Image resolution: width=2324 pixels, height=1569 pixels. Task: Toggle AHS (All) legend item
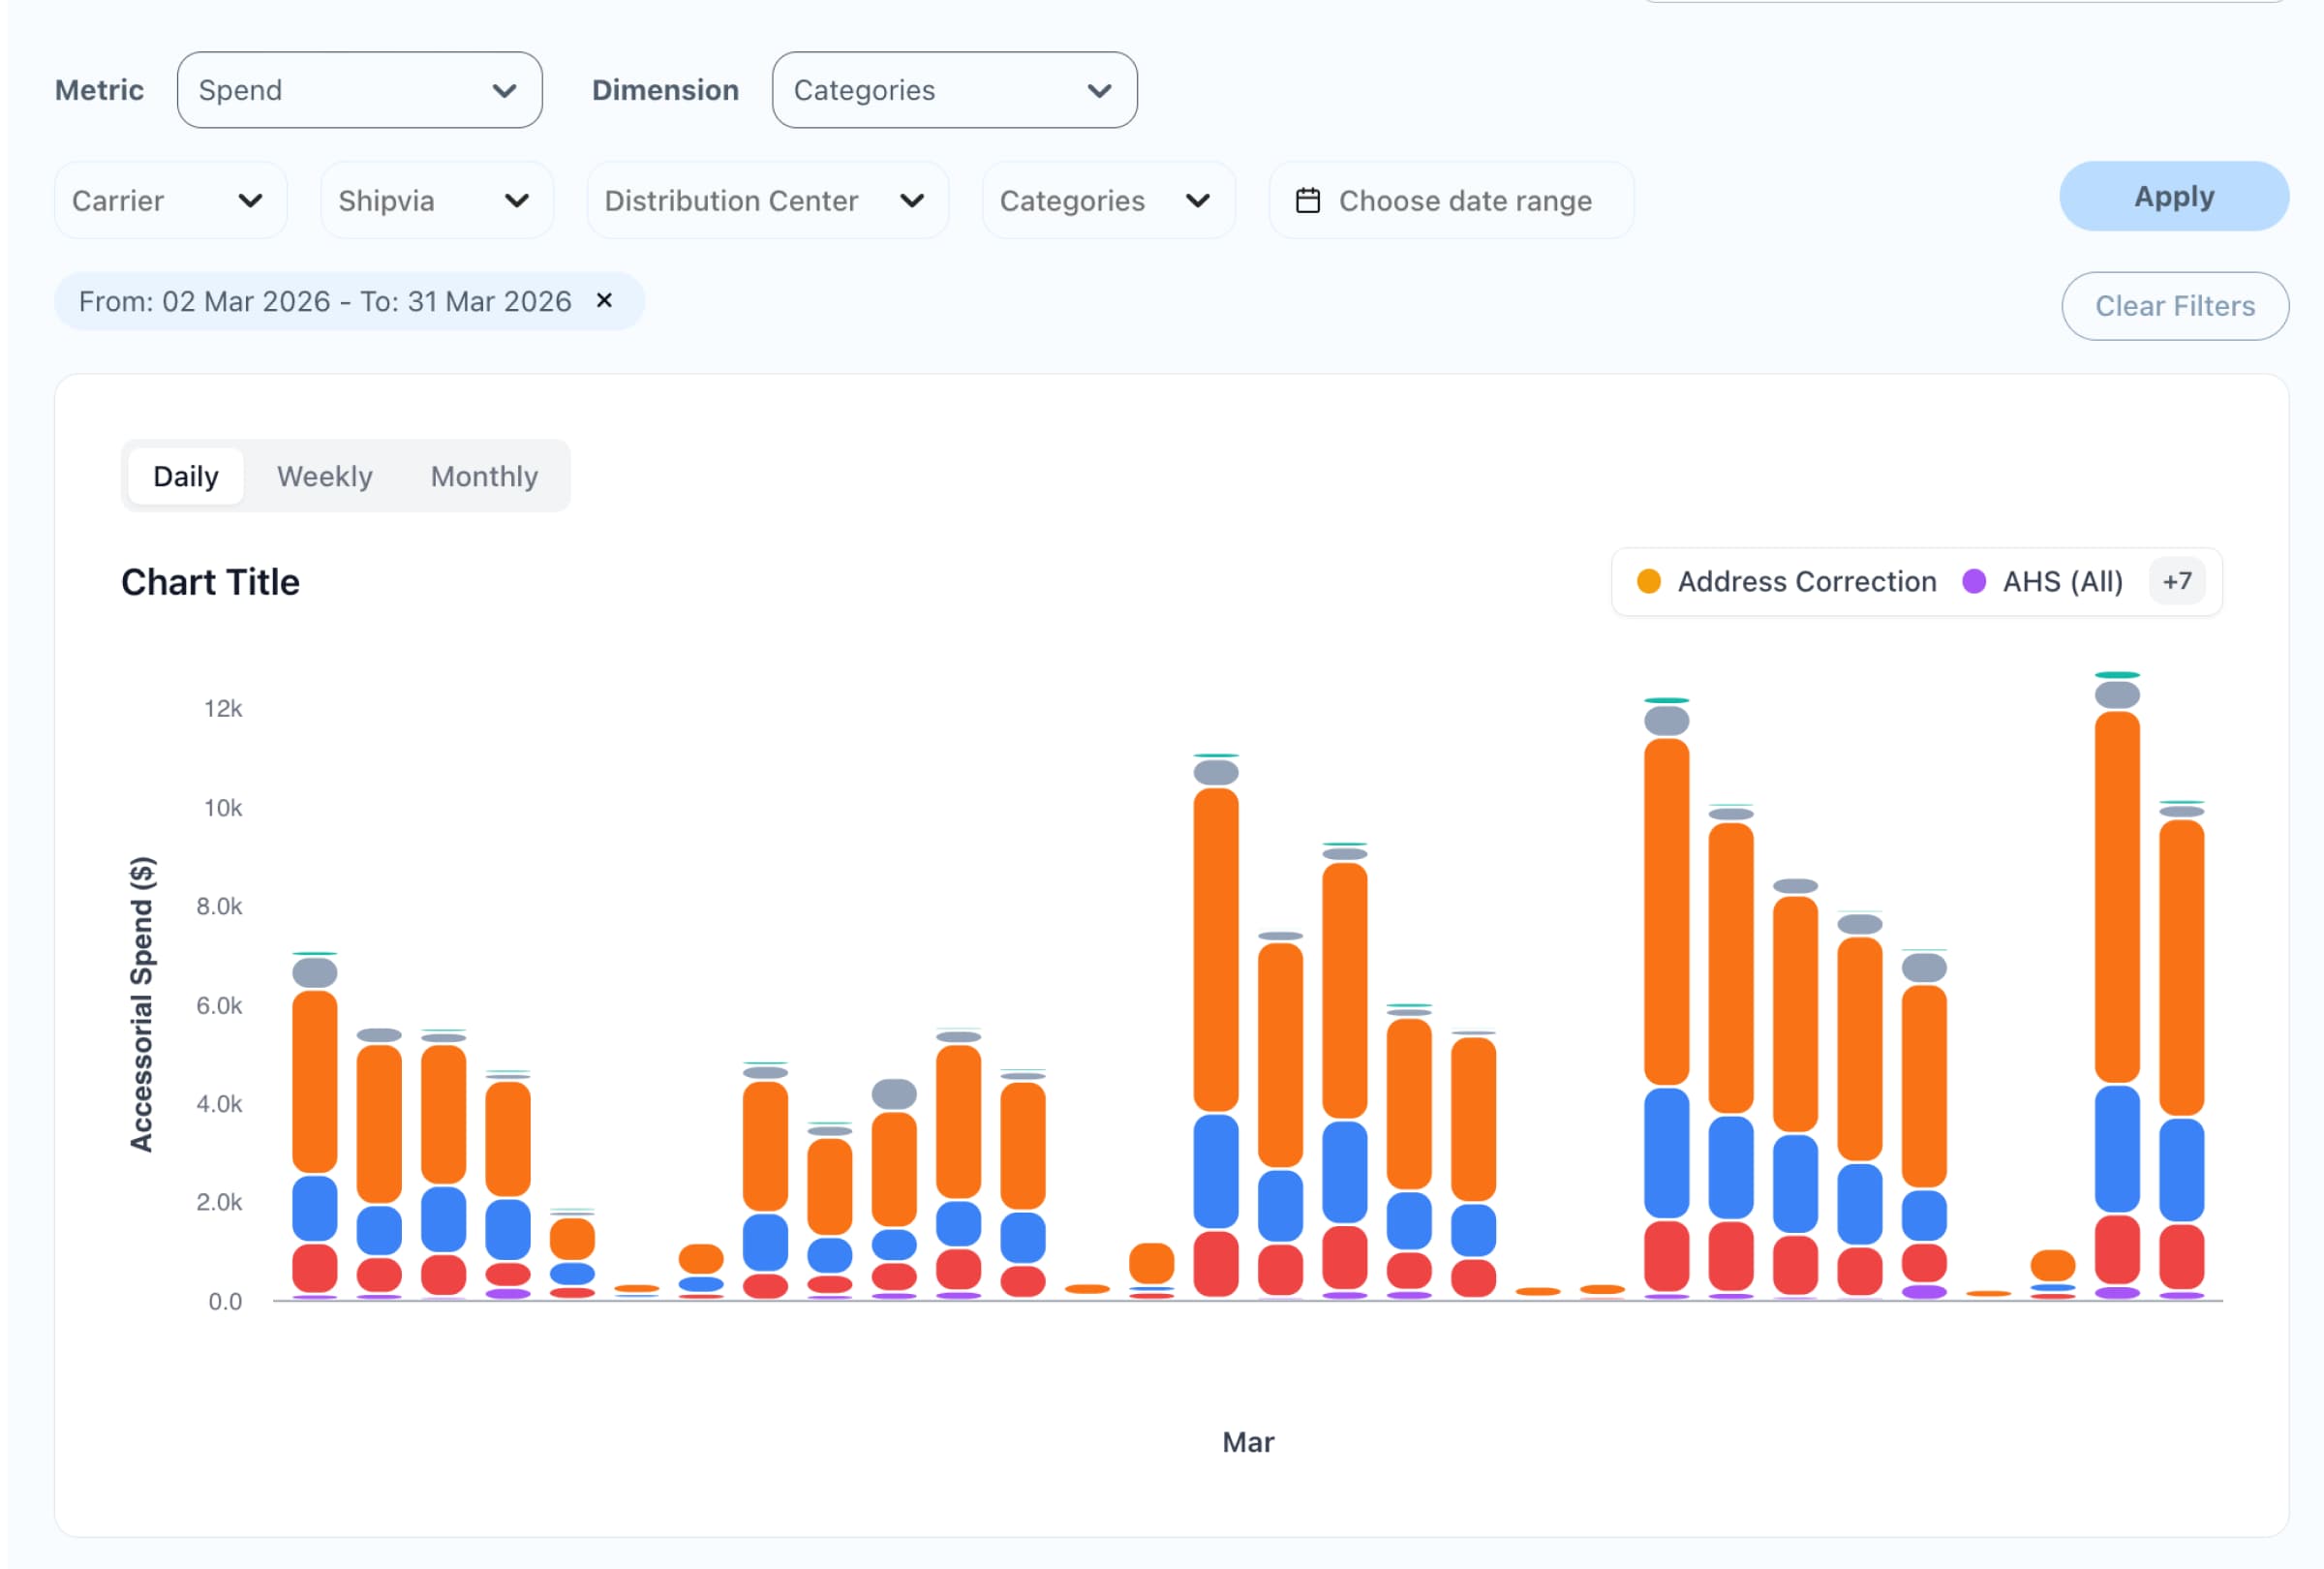(x=2042, y=582)
